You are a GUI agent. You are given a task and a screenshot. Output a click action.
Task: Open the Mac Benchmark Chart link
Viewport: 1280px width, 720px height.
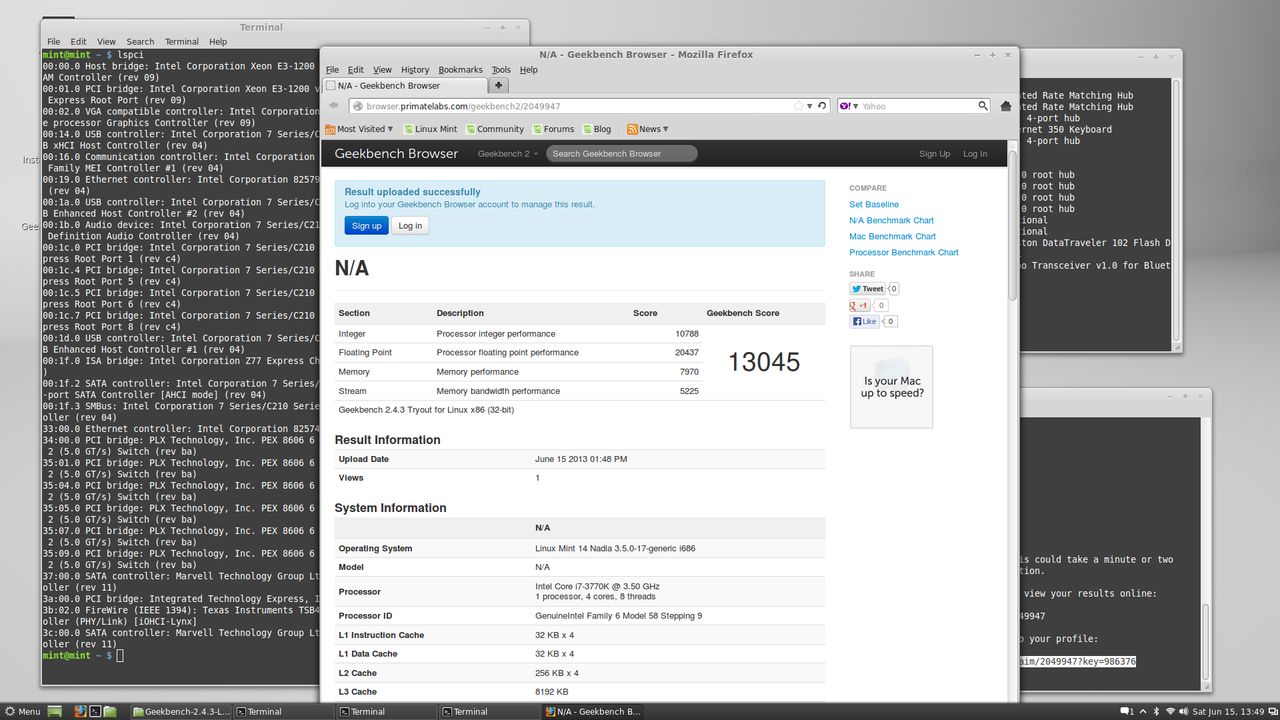pos(892,236)
